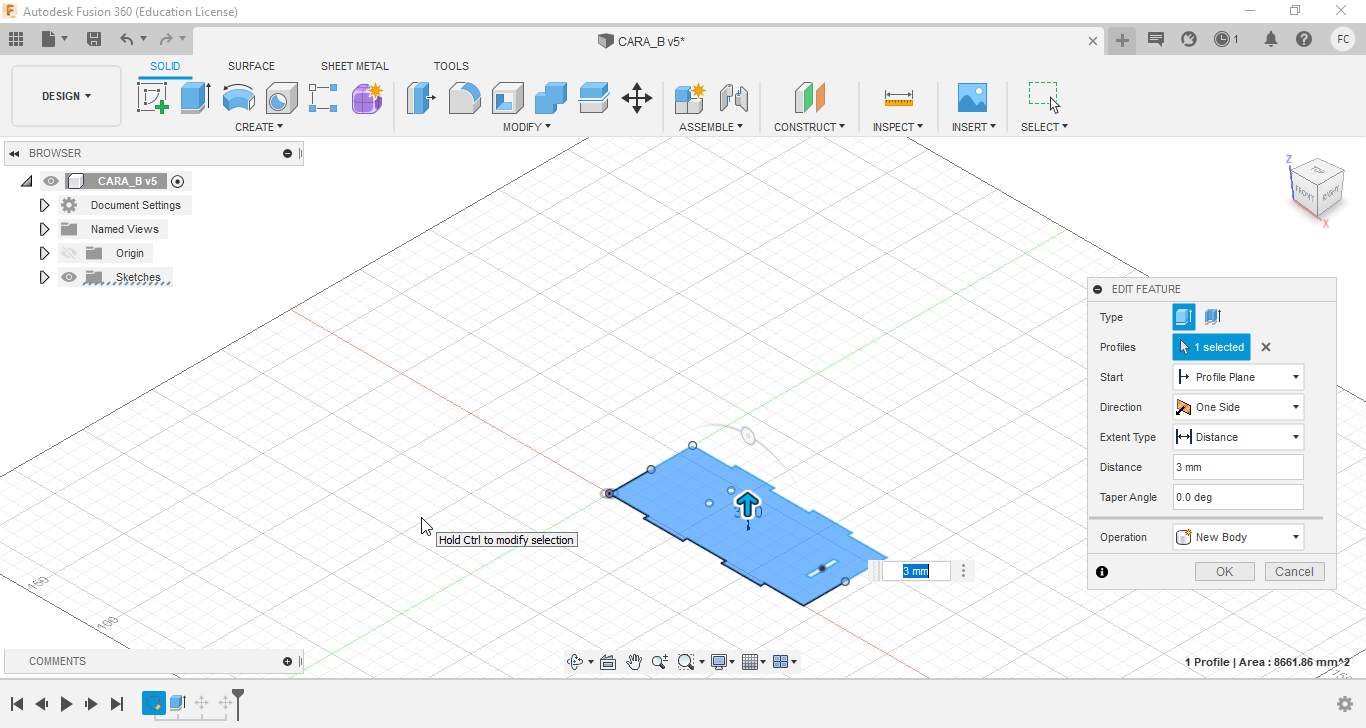Screen dimensions: 1366x728
Task: Show the Data Panel grid
Action: coord(16,39)
